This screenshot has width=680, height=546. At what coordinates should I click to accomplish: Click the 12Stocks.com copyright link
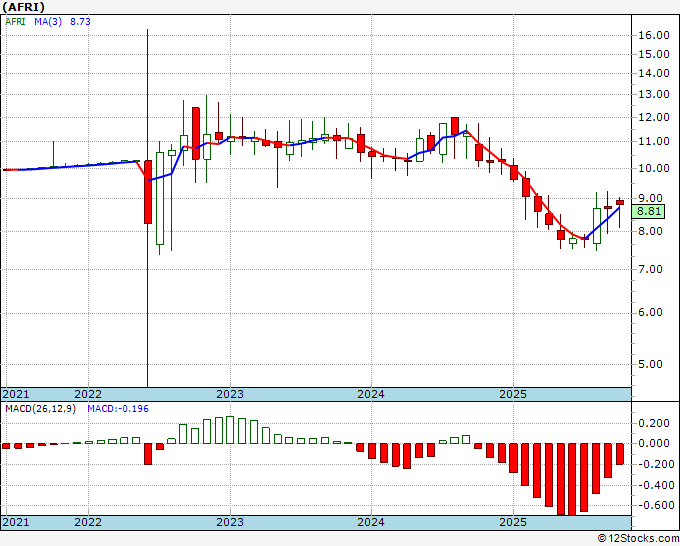[x=638, y=539]
